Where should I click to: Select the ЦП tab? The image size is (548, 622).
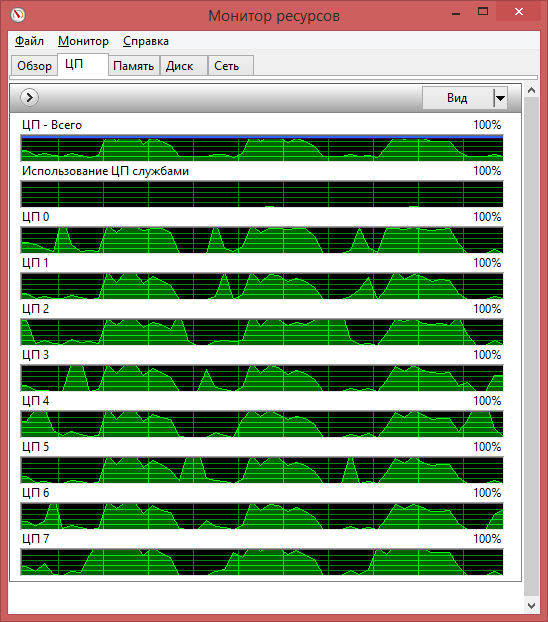(x=83, y=64)
